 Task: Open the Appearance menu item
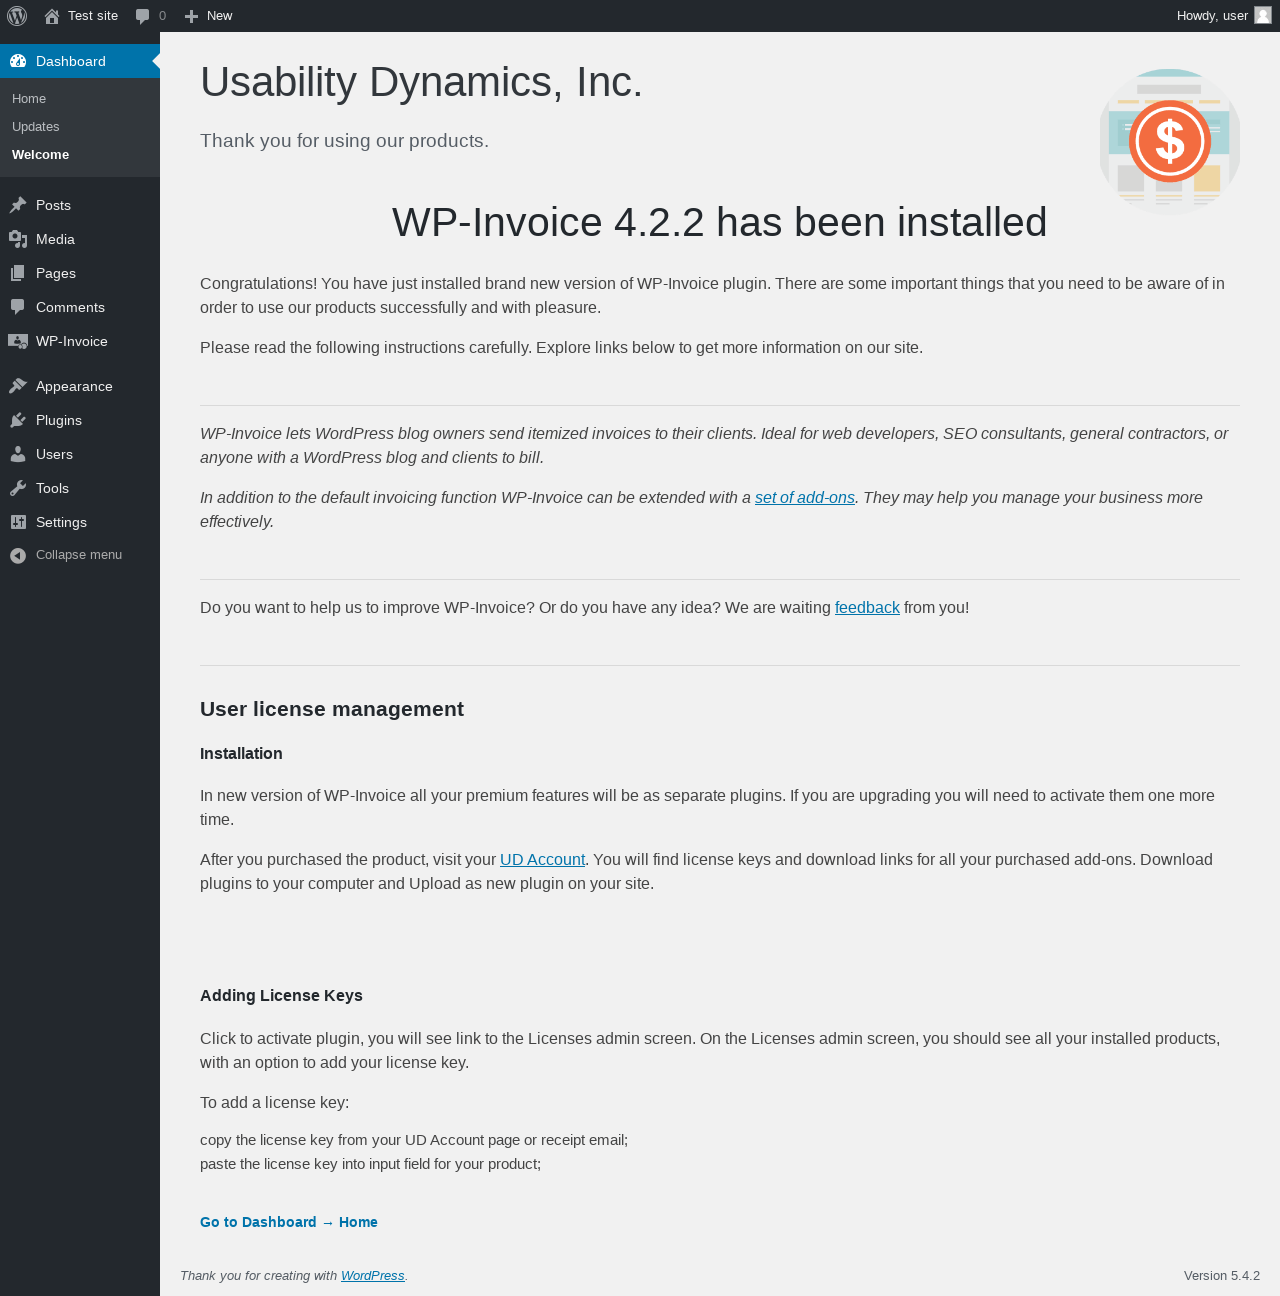[74, 386]
